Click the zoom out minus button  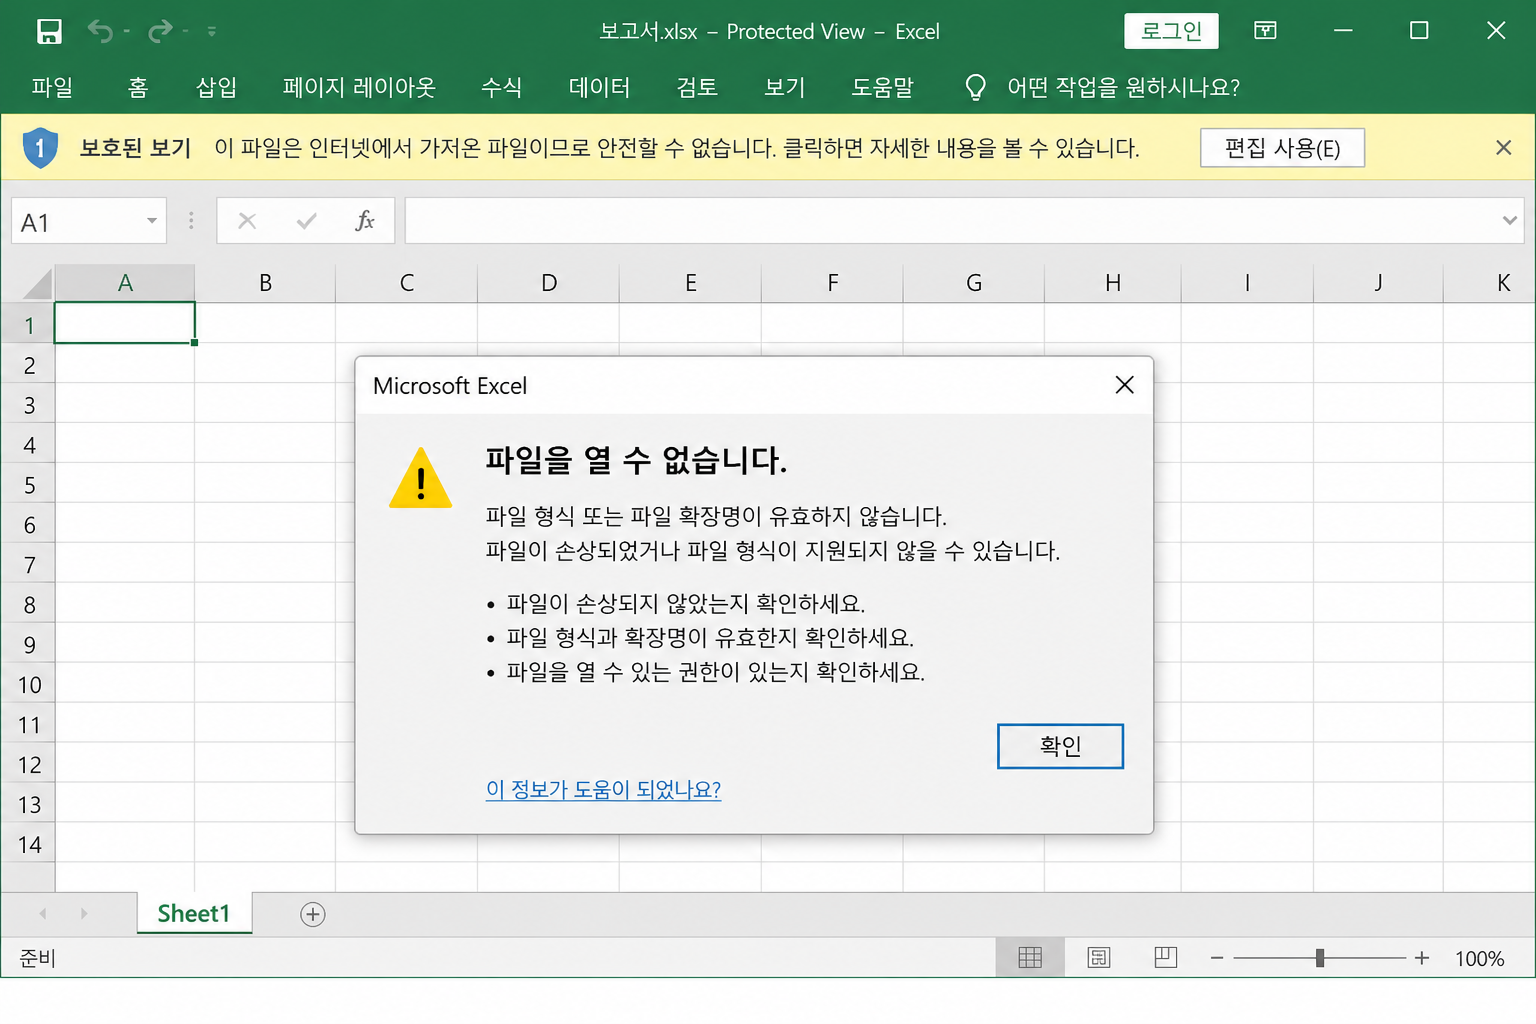[x=1217, y=958]
